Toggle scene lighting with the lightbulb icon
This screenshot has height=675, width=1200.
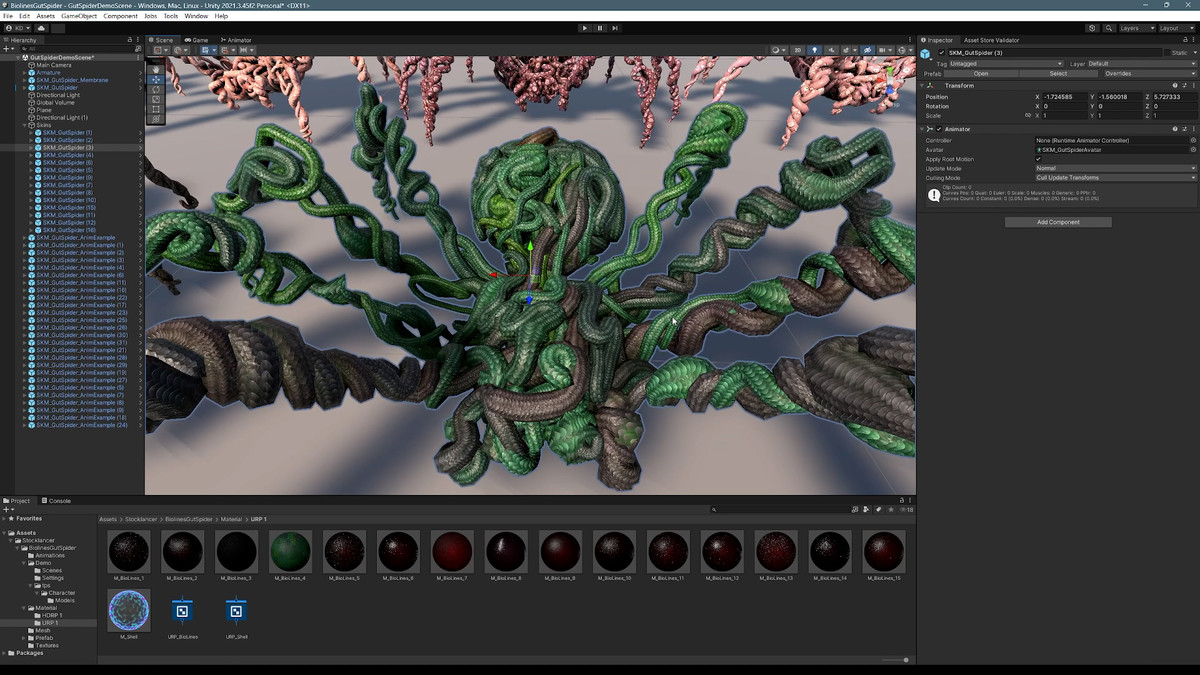814,50
